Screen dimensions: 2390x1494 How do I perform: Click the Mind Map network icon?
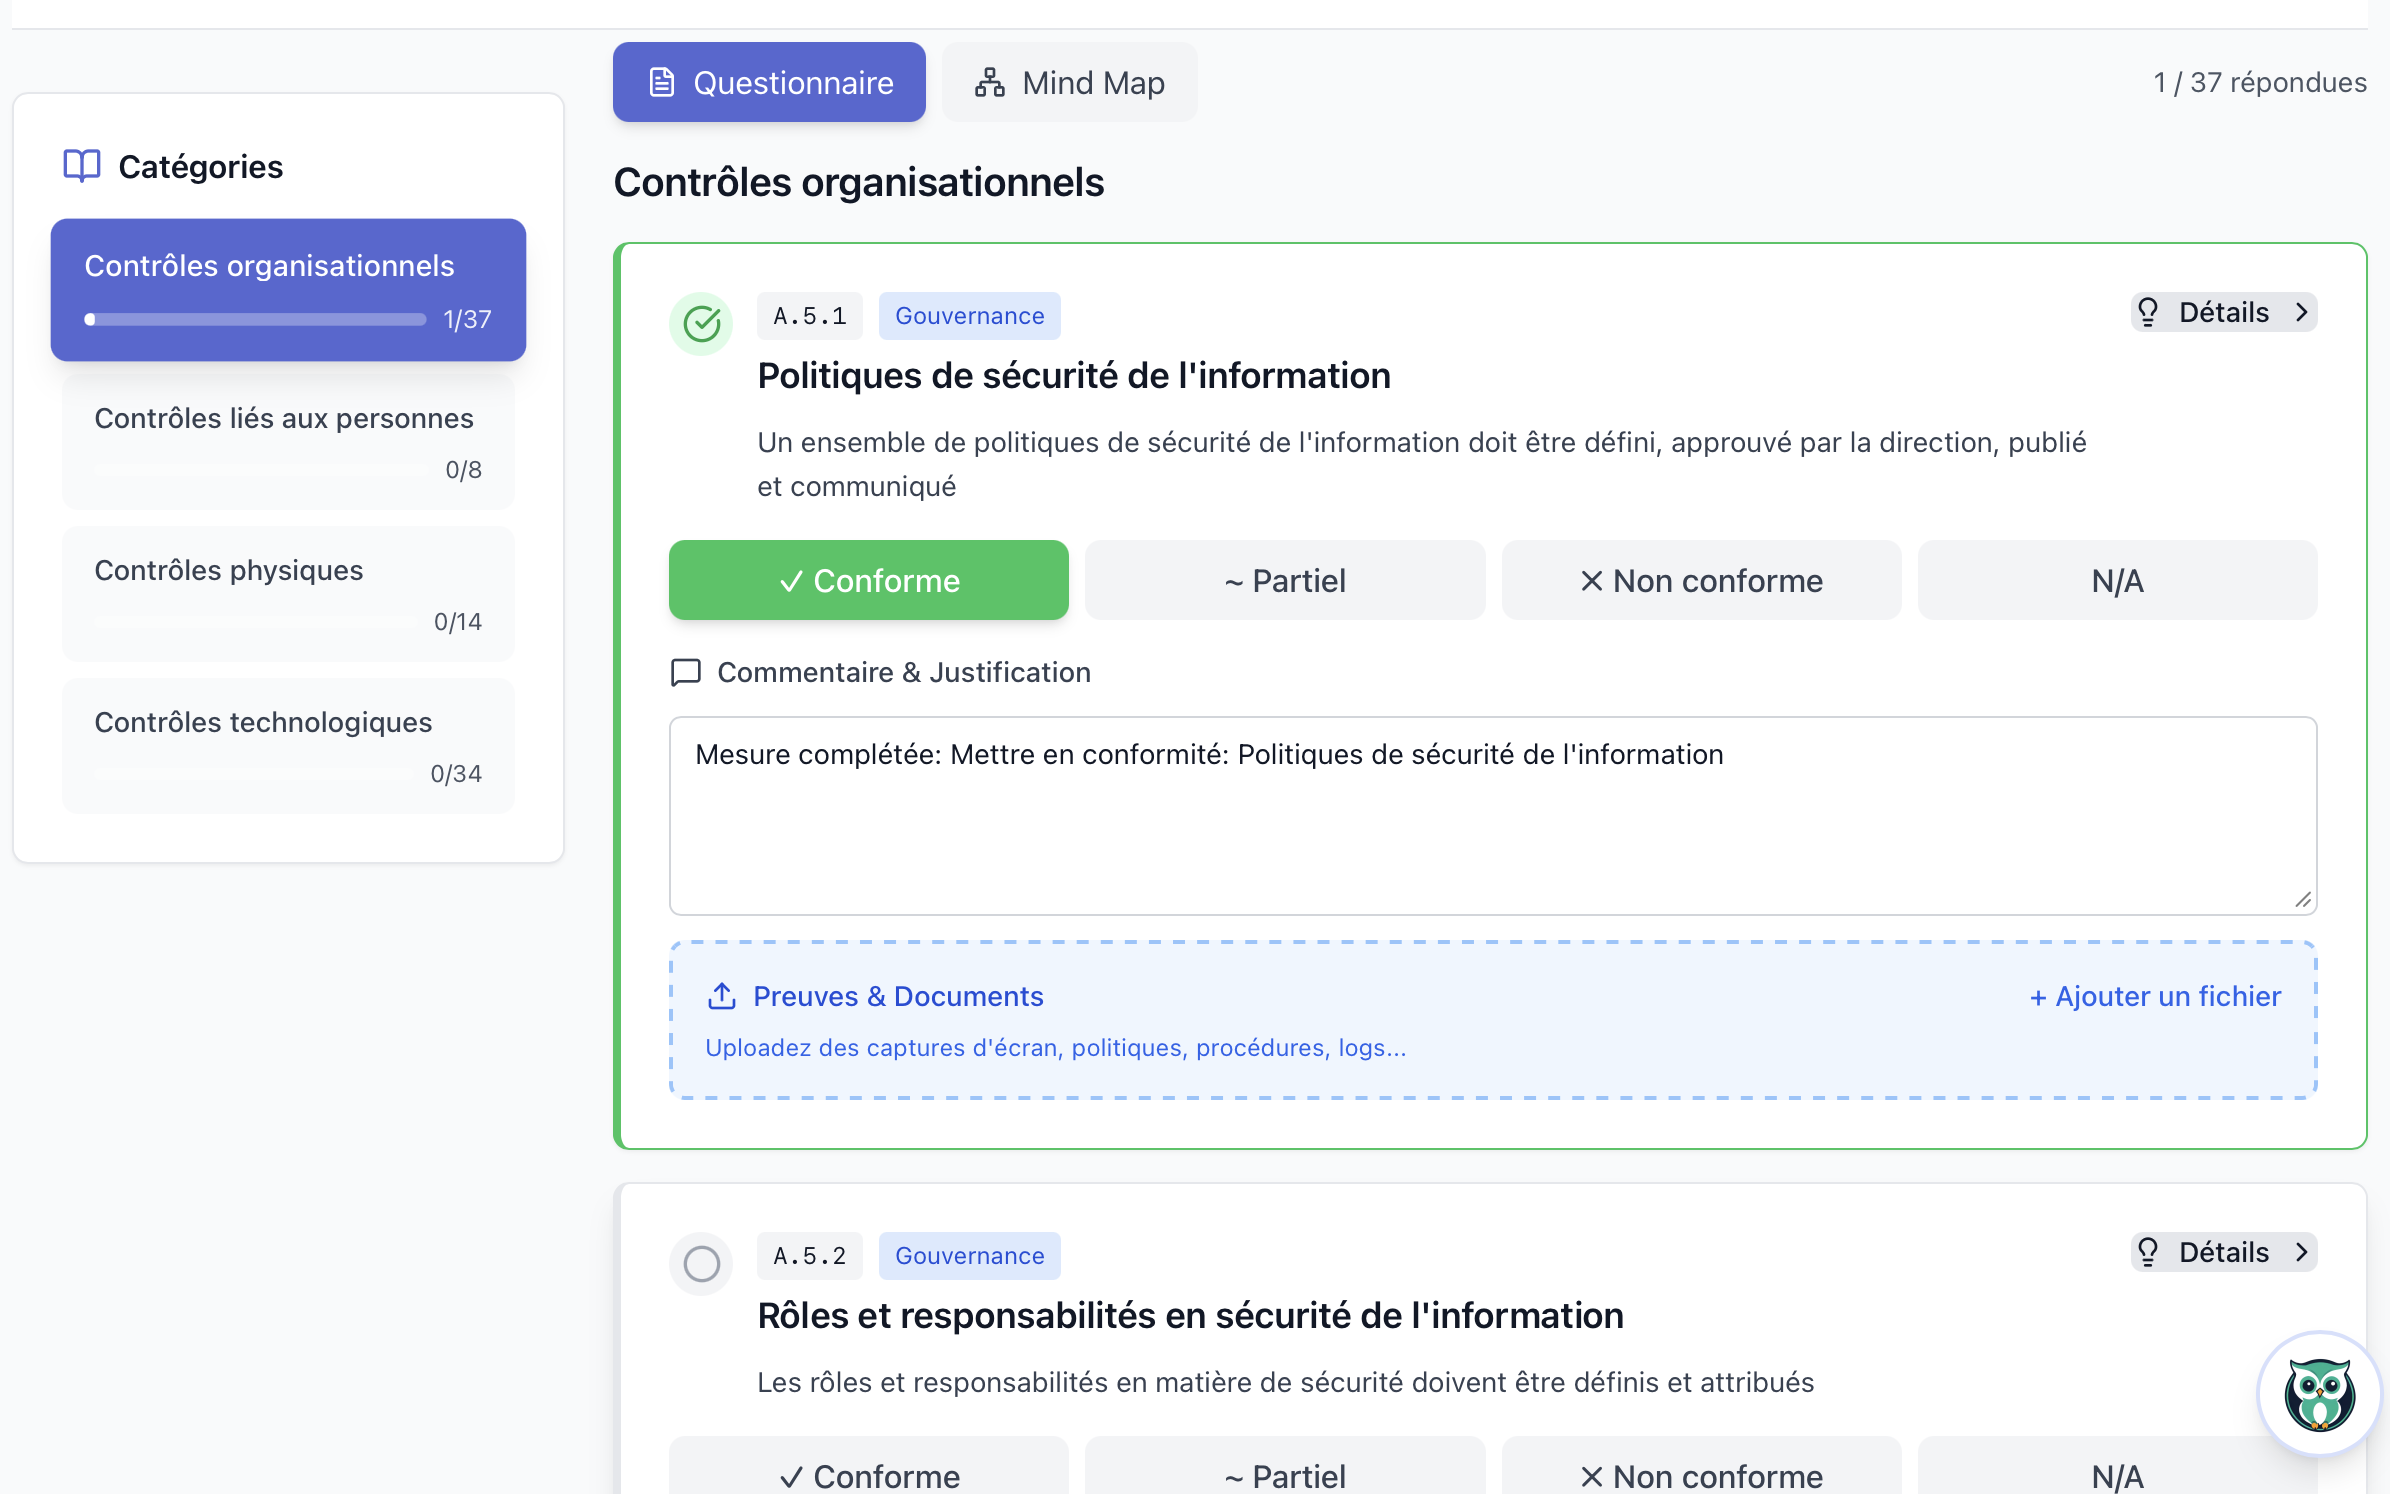point(990,82)
